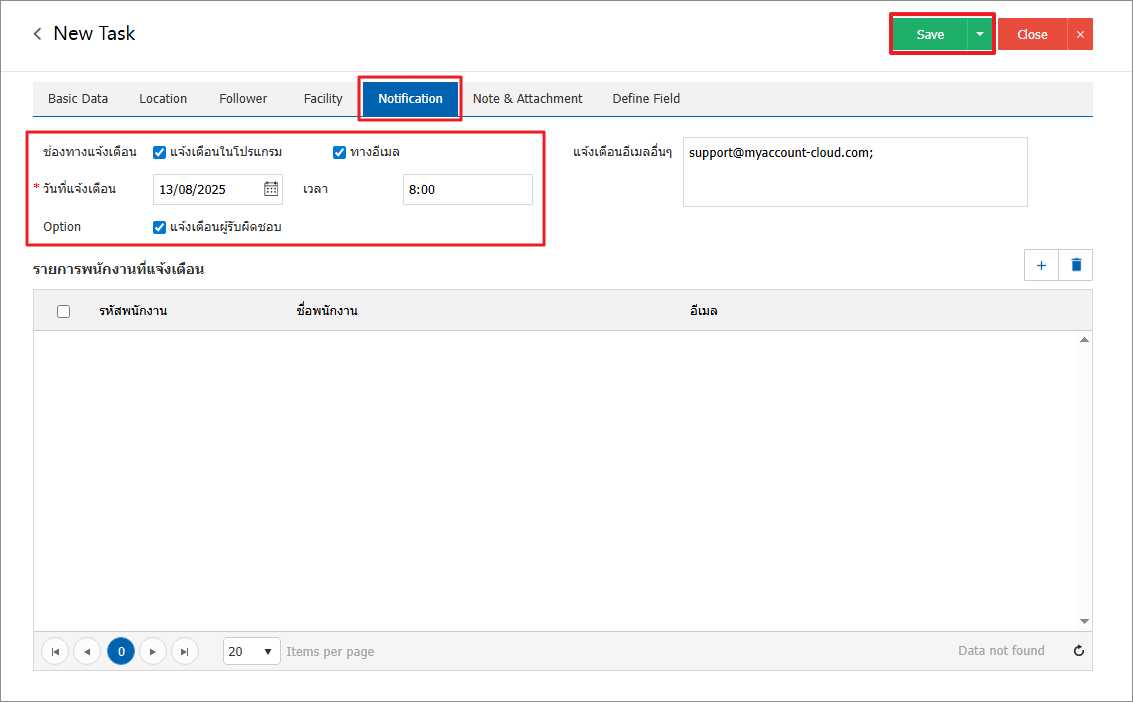The height and width of the screenshot is (702, 1133).
Task: Click the back arrow beside New Task
Action: click(38, 34)
